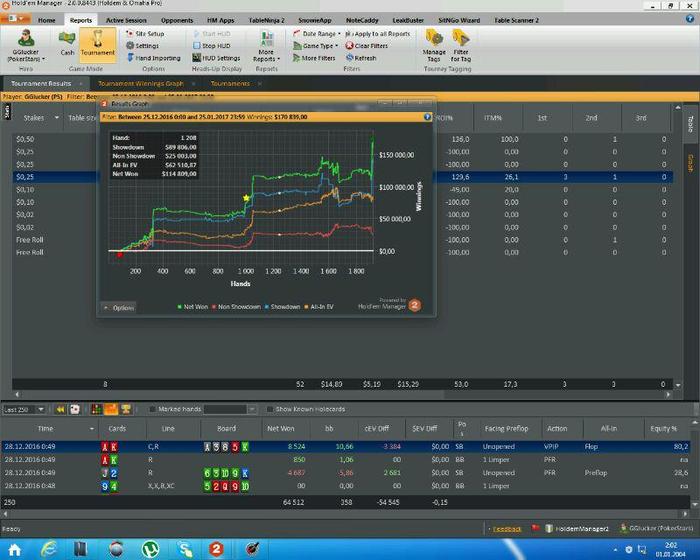
Task: Open the Active Session tab
Action: tap(126, 20)
